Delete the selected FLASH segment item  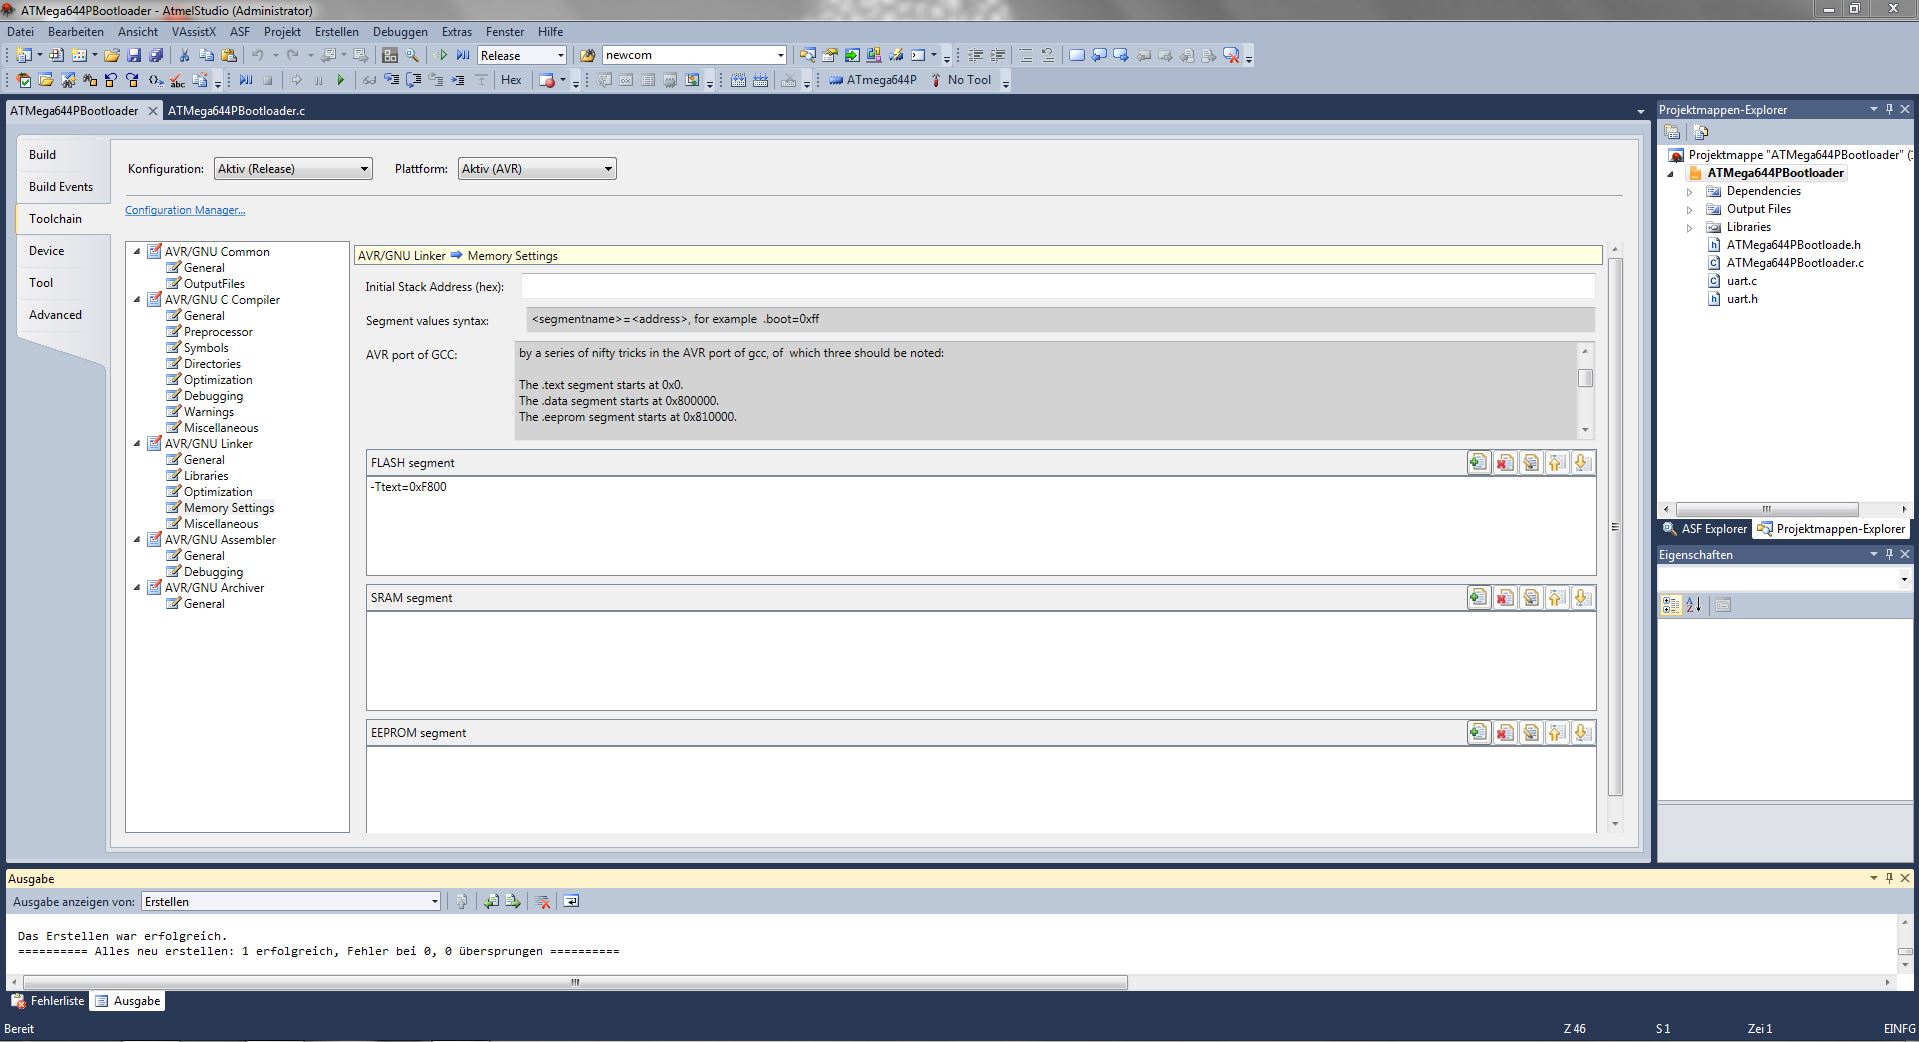1504,462
